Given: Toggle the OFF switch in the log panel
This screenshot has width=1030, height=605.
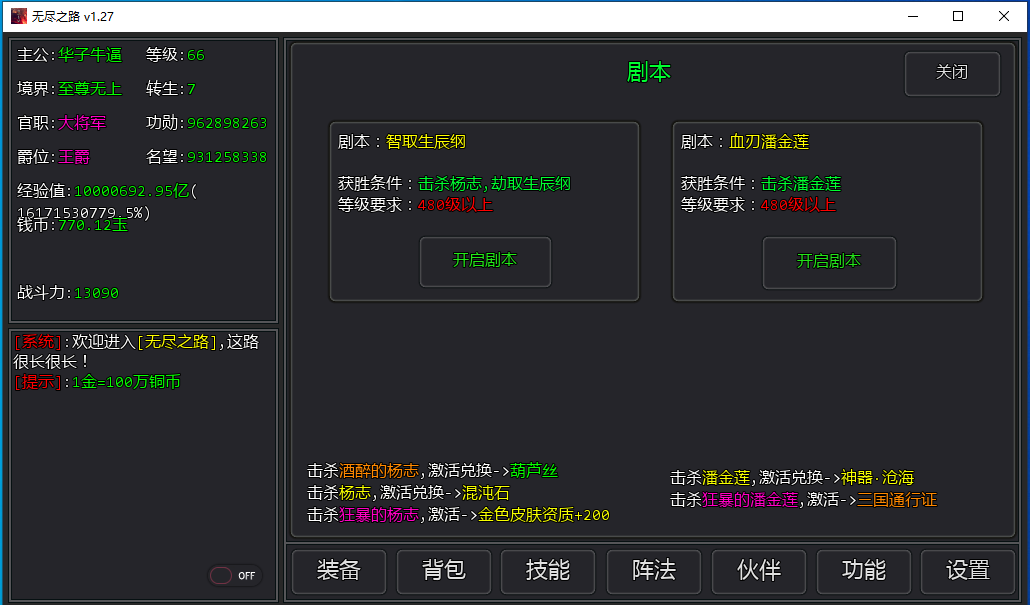Looking at the screenshot, I should pos(233,575).
